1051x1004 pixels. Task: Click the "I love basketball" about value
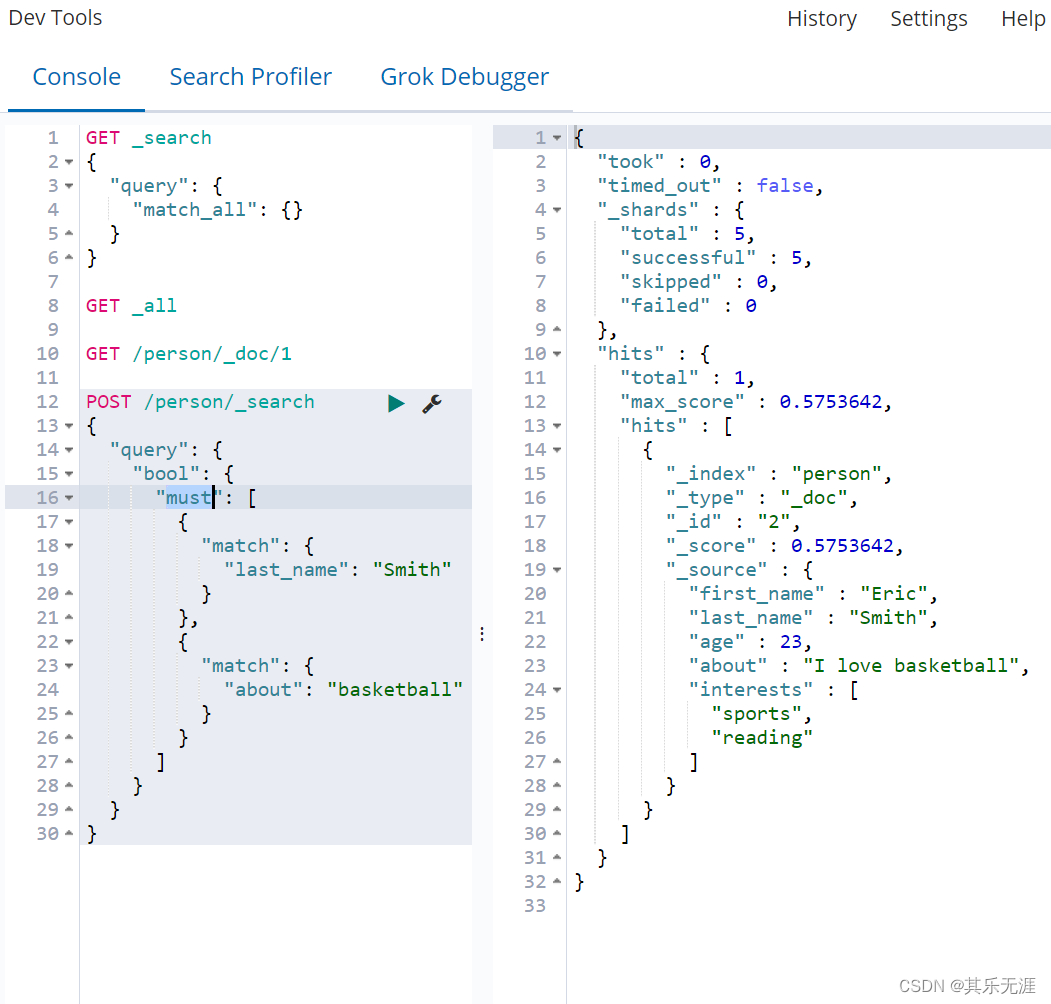[911, 666]
